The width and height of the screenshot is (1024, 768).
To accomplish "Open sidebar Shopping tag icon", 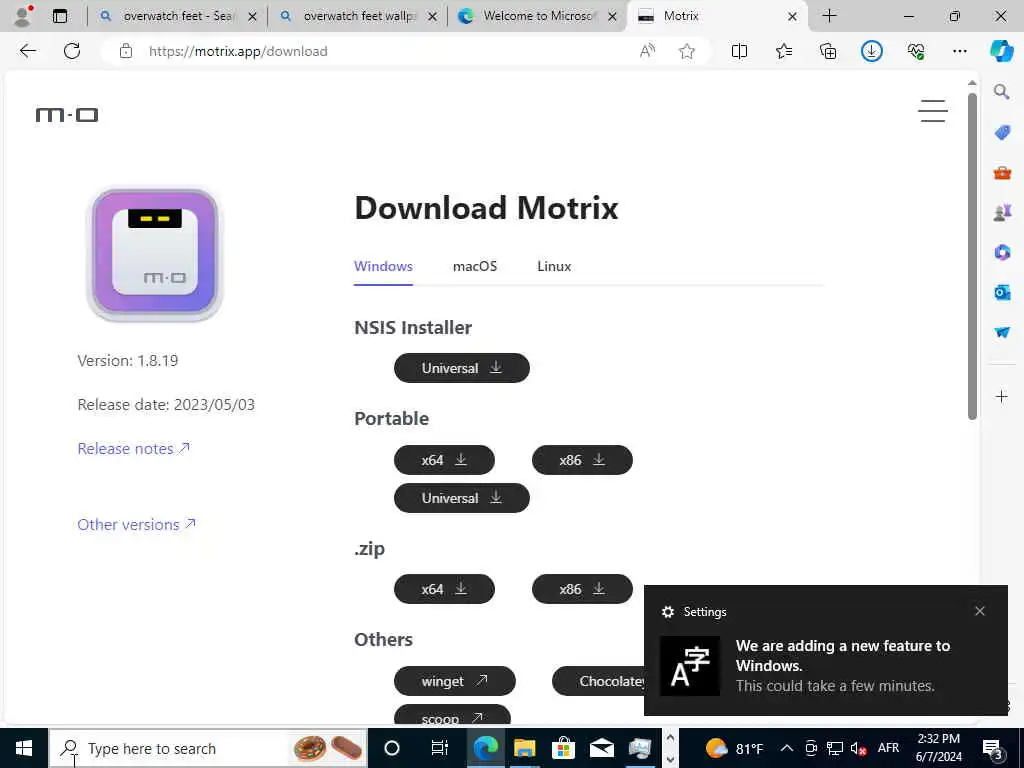I will pos(1002,133).
